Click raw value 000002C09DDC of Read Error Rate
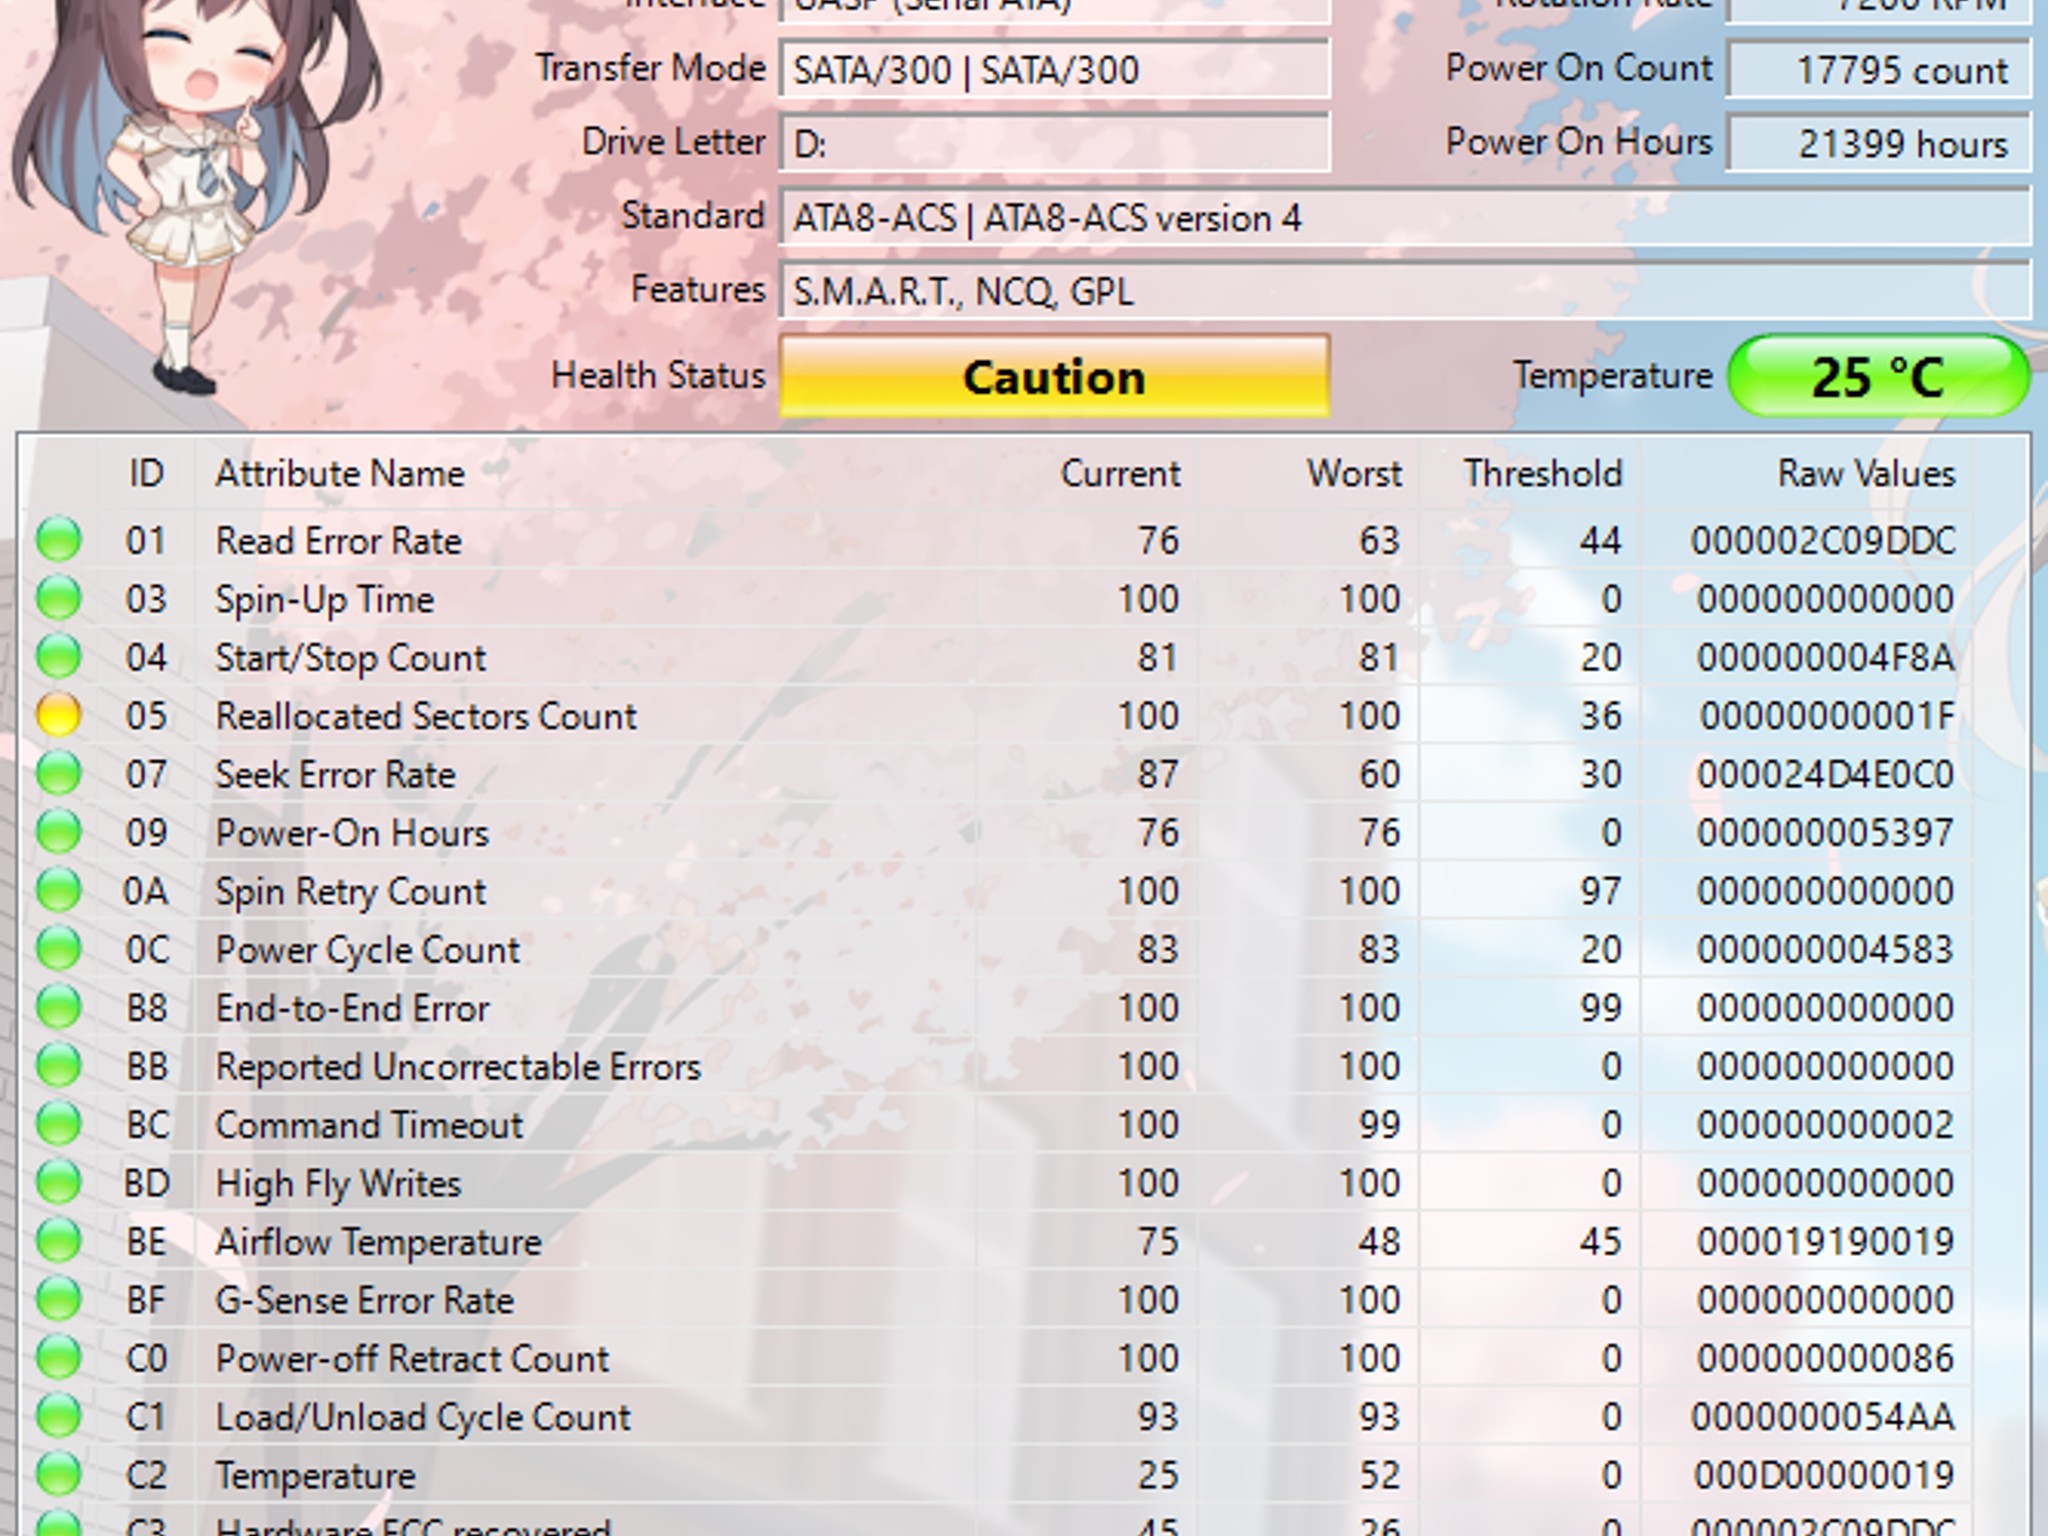This screenshot has height=1536, width=2048. point(1823,540)
